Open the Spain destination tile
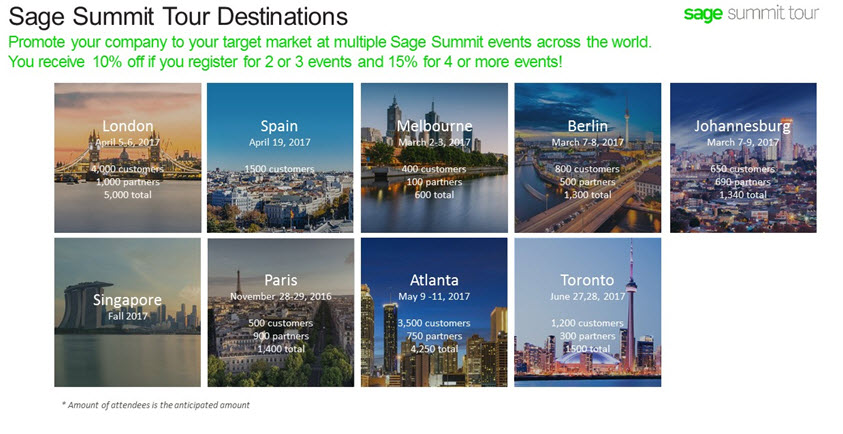The height and width of the screenshot is (434, 843). pos(280,158)
